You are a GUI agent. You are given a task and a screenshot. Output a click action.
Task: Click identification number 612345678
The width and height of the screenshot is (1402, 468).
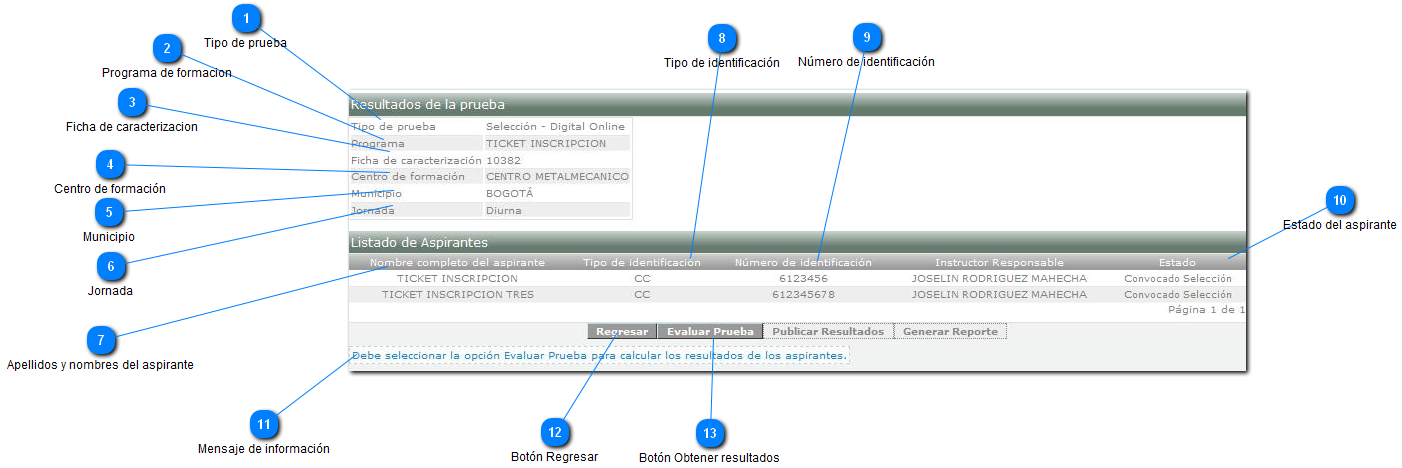[803, 295]
